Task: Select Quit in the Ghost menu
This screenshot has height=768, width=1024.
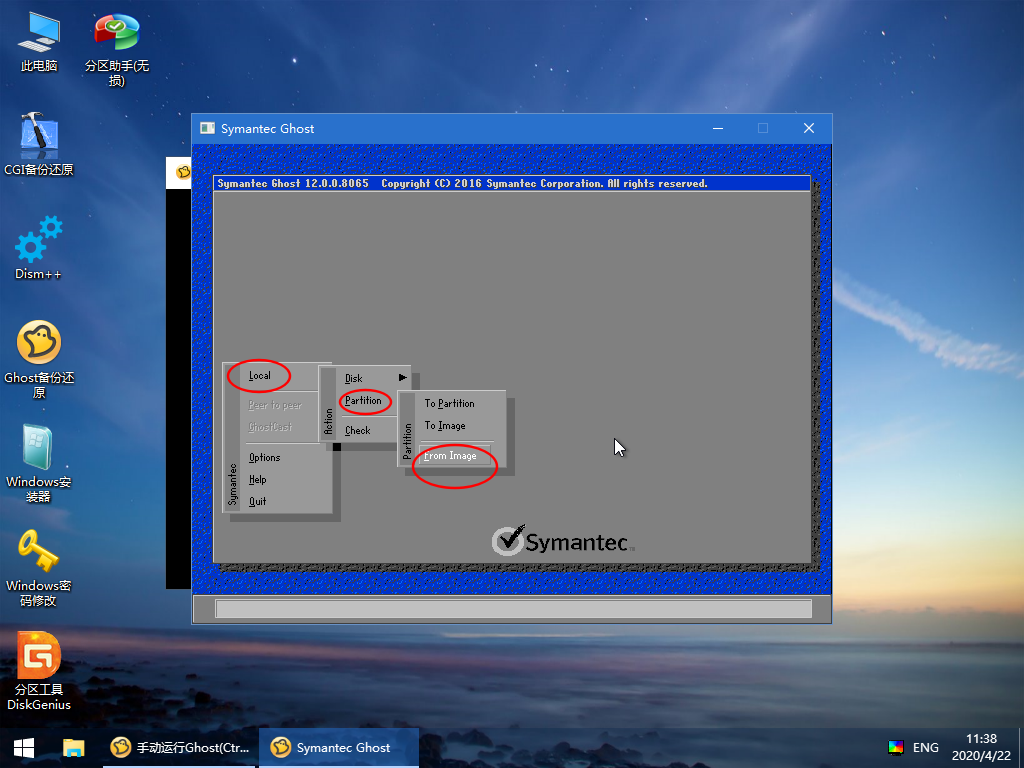Action: 257,501
